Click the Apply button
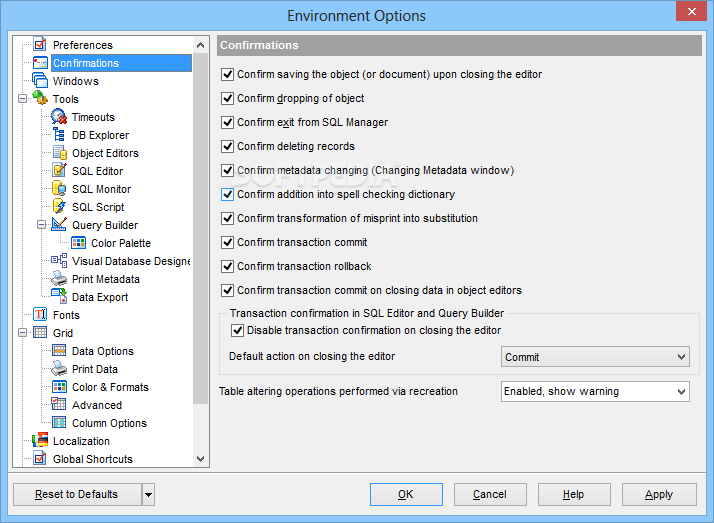The width and height of the screenshot is (714, 523). [x=659, y=494]
